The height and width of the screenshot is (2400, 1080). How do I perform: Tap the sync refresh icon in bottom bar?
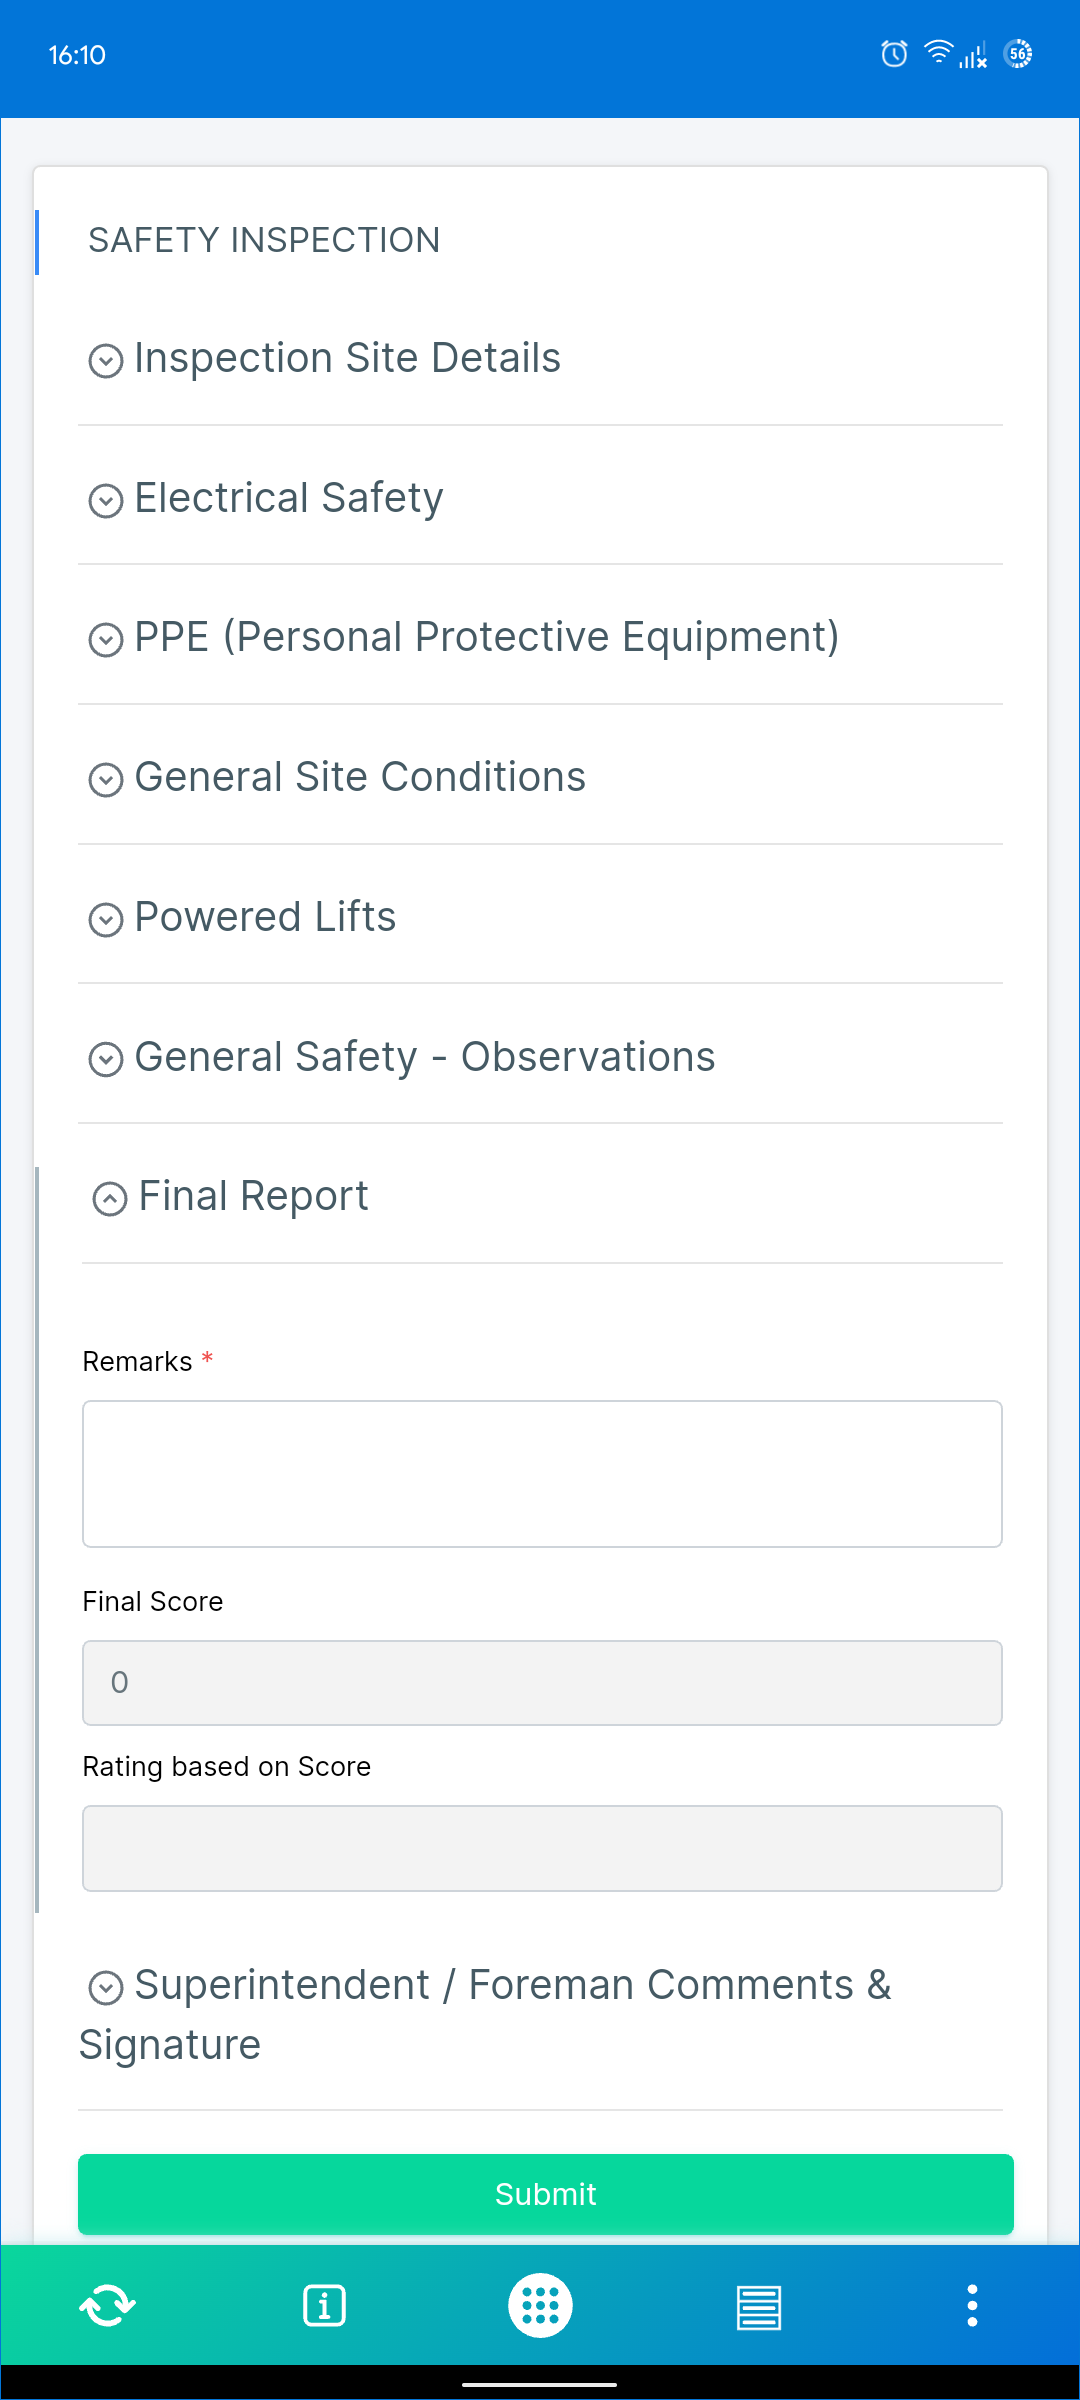coord(107,2306)
